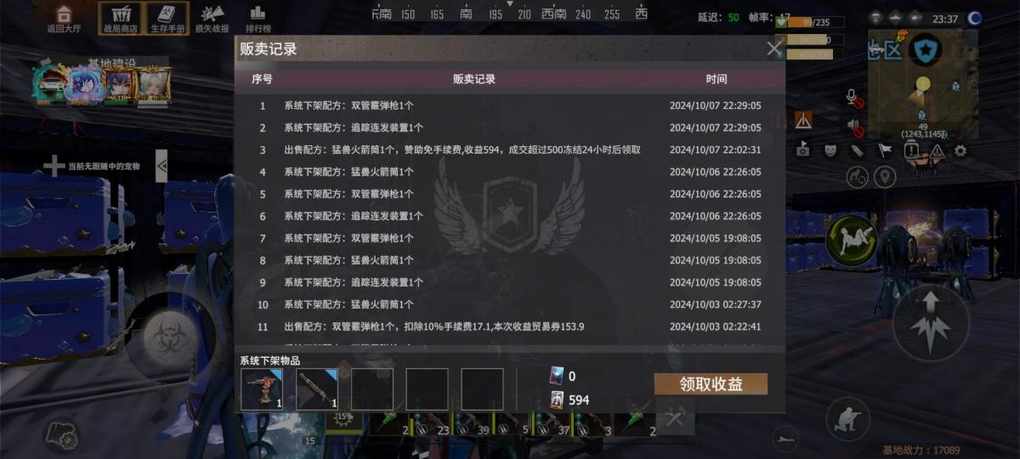Viewport: 1020px width, 459px height.
Task: Toggle the muted speaker icon
Action: [854, 127]
